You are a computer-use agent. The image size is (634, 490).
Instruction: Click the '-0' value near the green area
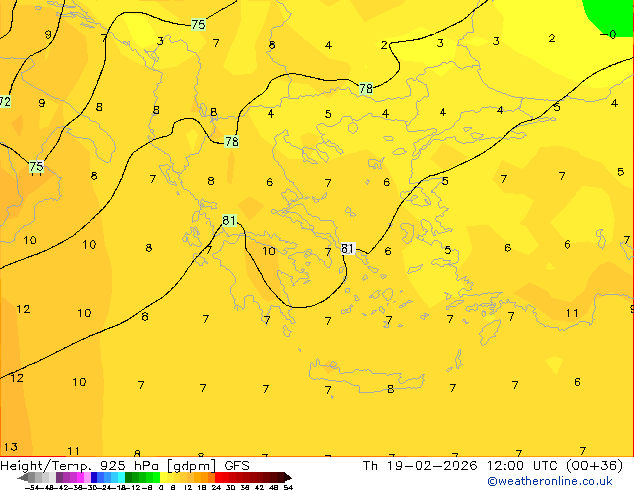tap(608, 35)
